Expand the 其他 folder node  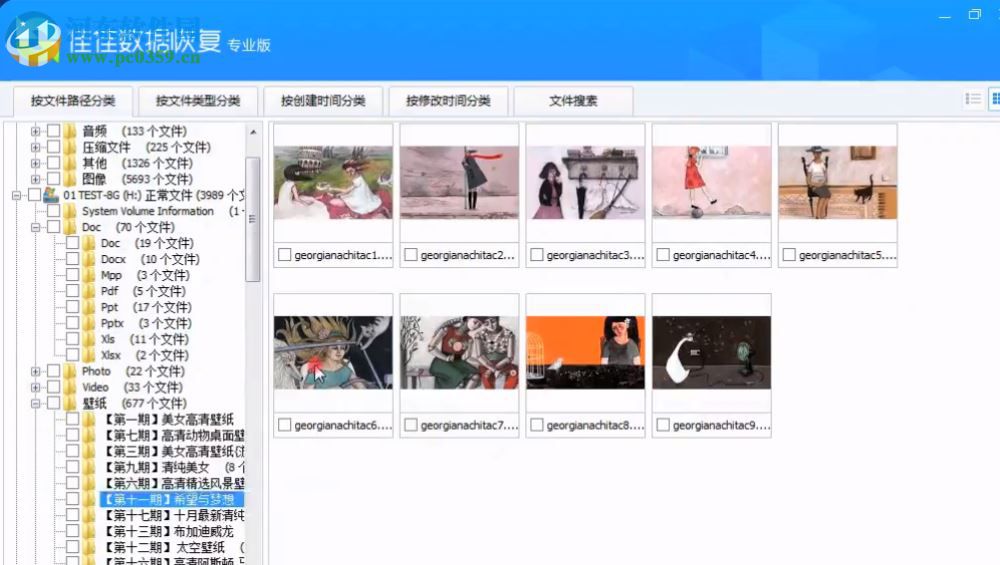pyautogui.click(x=36, y=163)
